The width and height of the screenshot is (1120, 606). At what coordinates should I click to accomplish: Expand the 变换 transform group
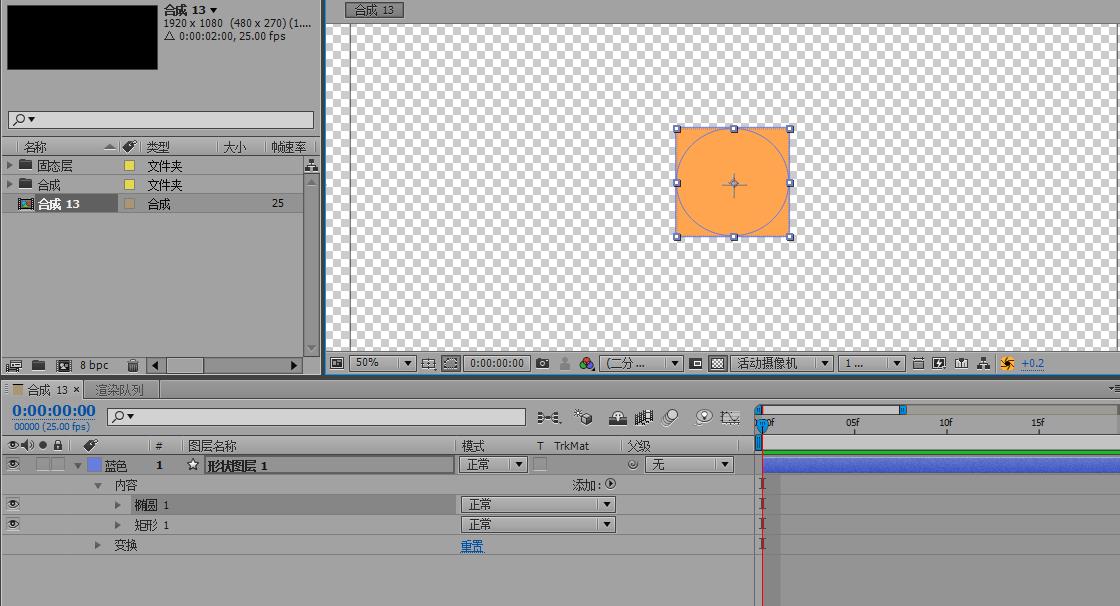[x=98, y=545]
